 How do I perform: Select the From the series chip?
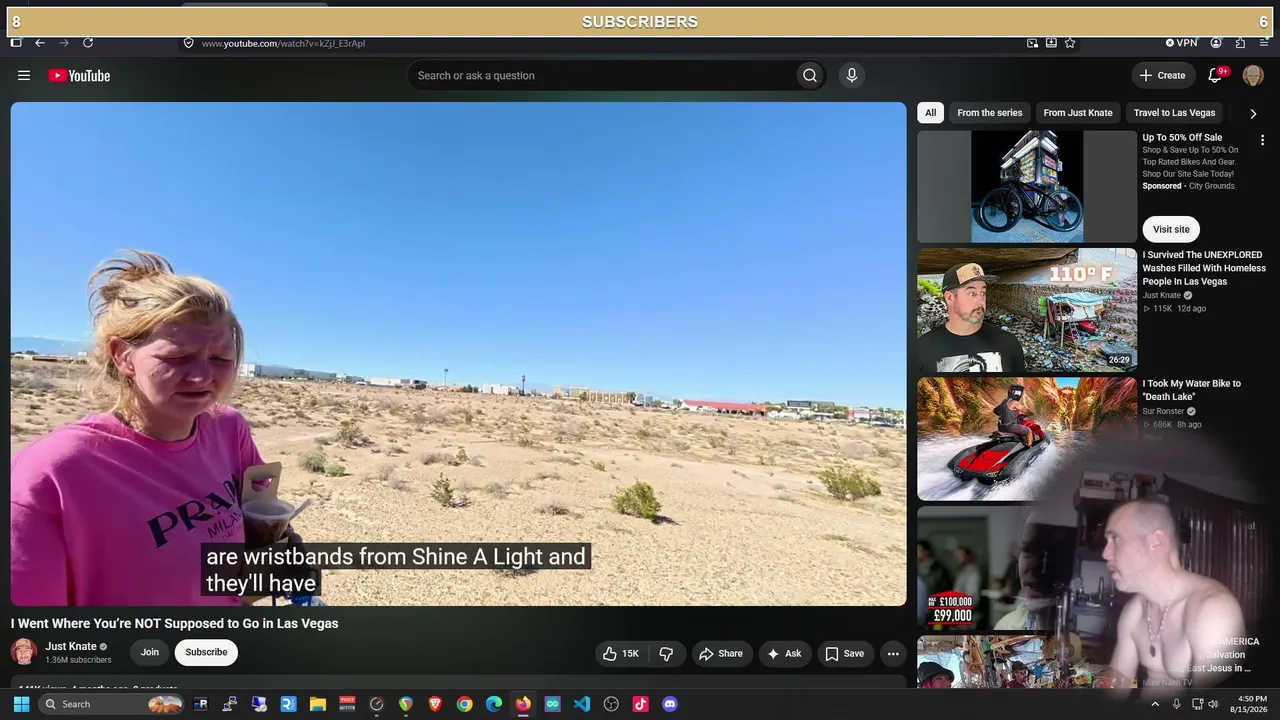coord(990,113)
